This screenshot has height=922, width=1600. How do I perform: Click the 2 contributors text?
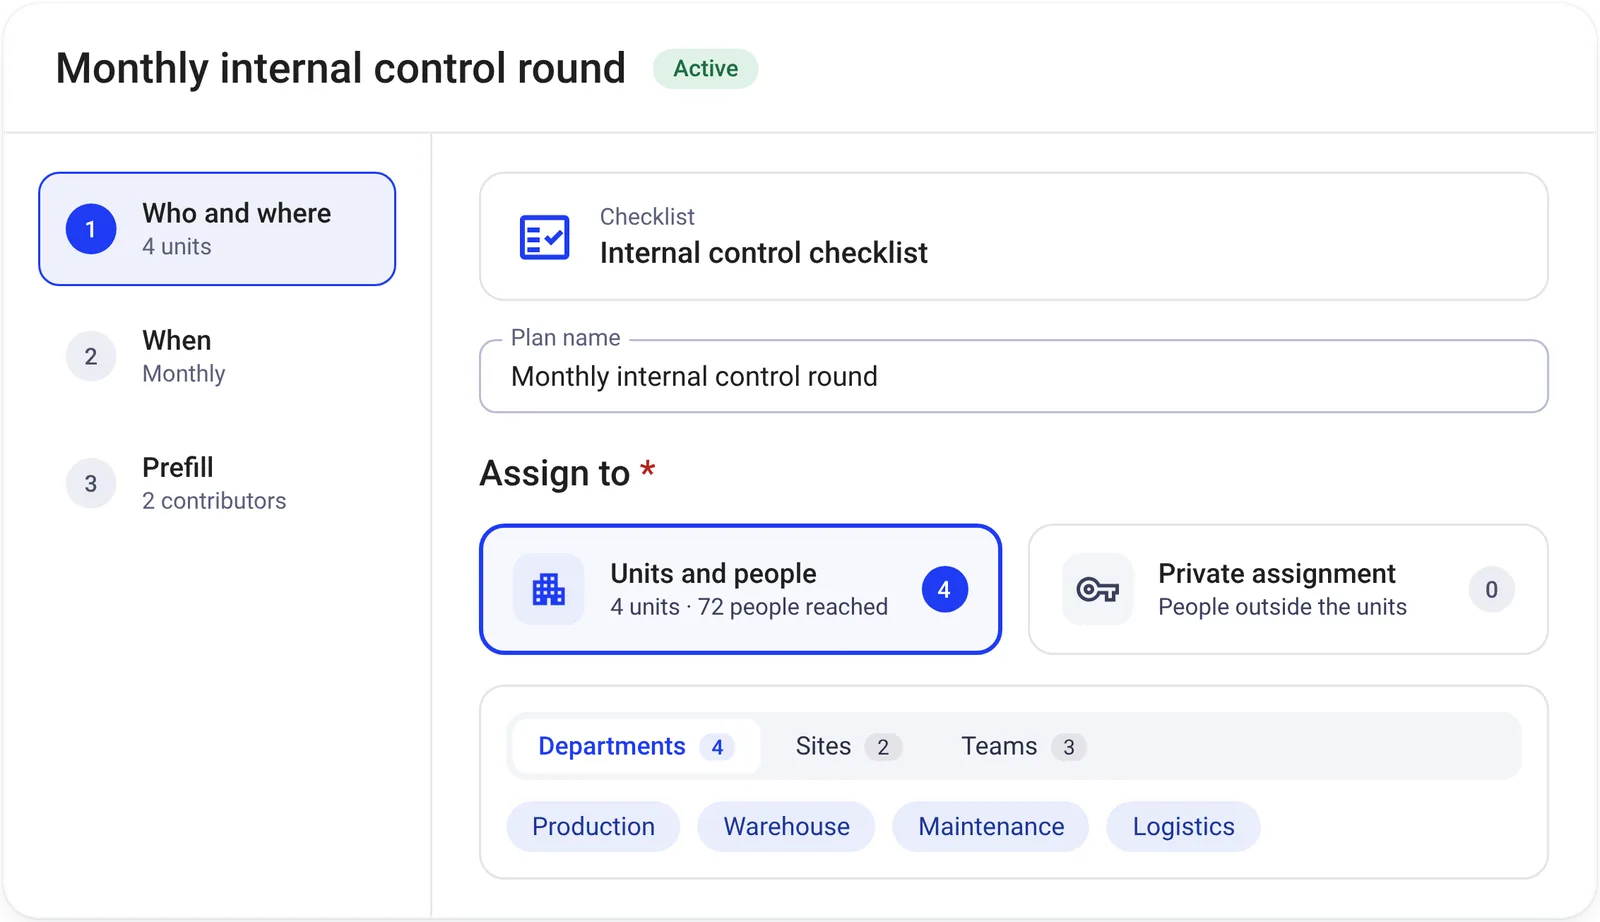tap(214, 501)
